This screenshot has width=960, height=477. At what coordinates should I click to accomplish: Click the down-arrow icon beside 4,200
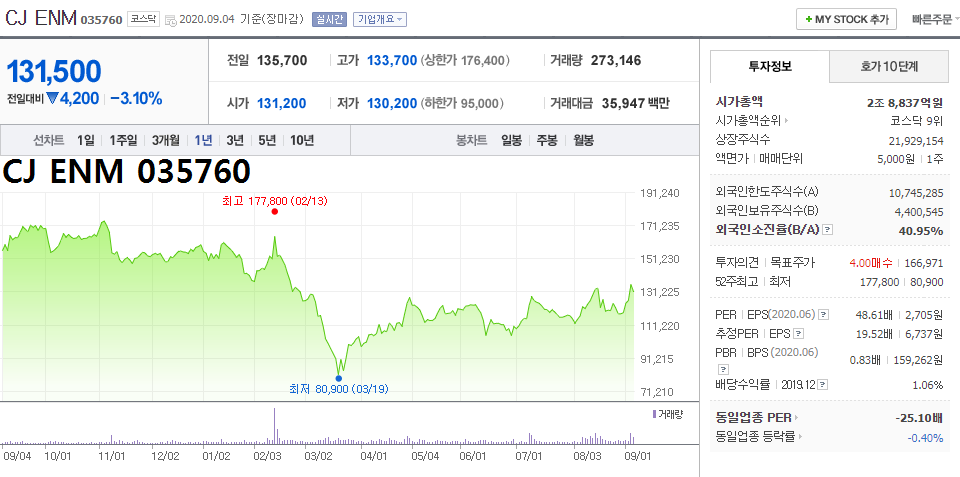51,98
